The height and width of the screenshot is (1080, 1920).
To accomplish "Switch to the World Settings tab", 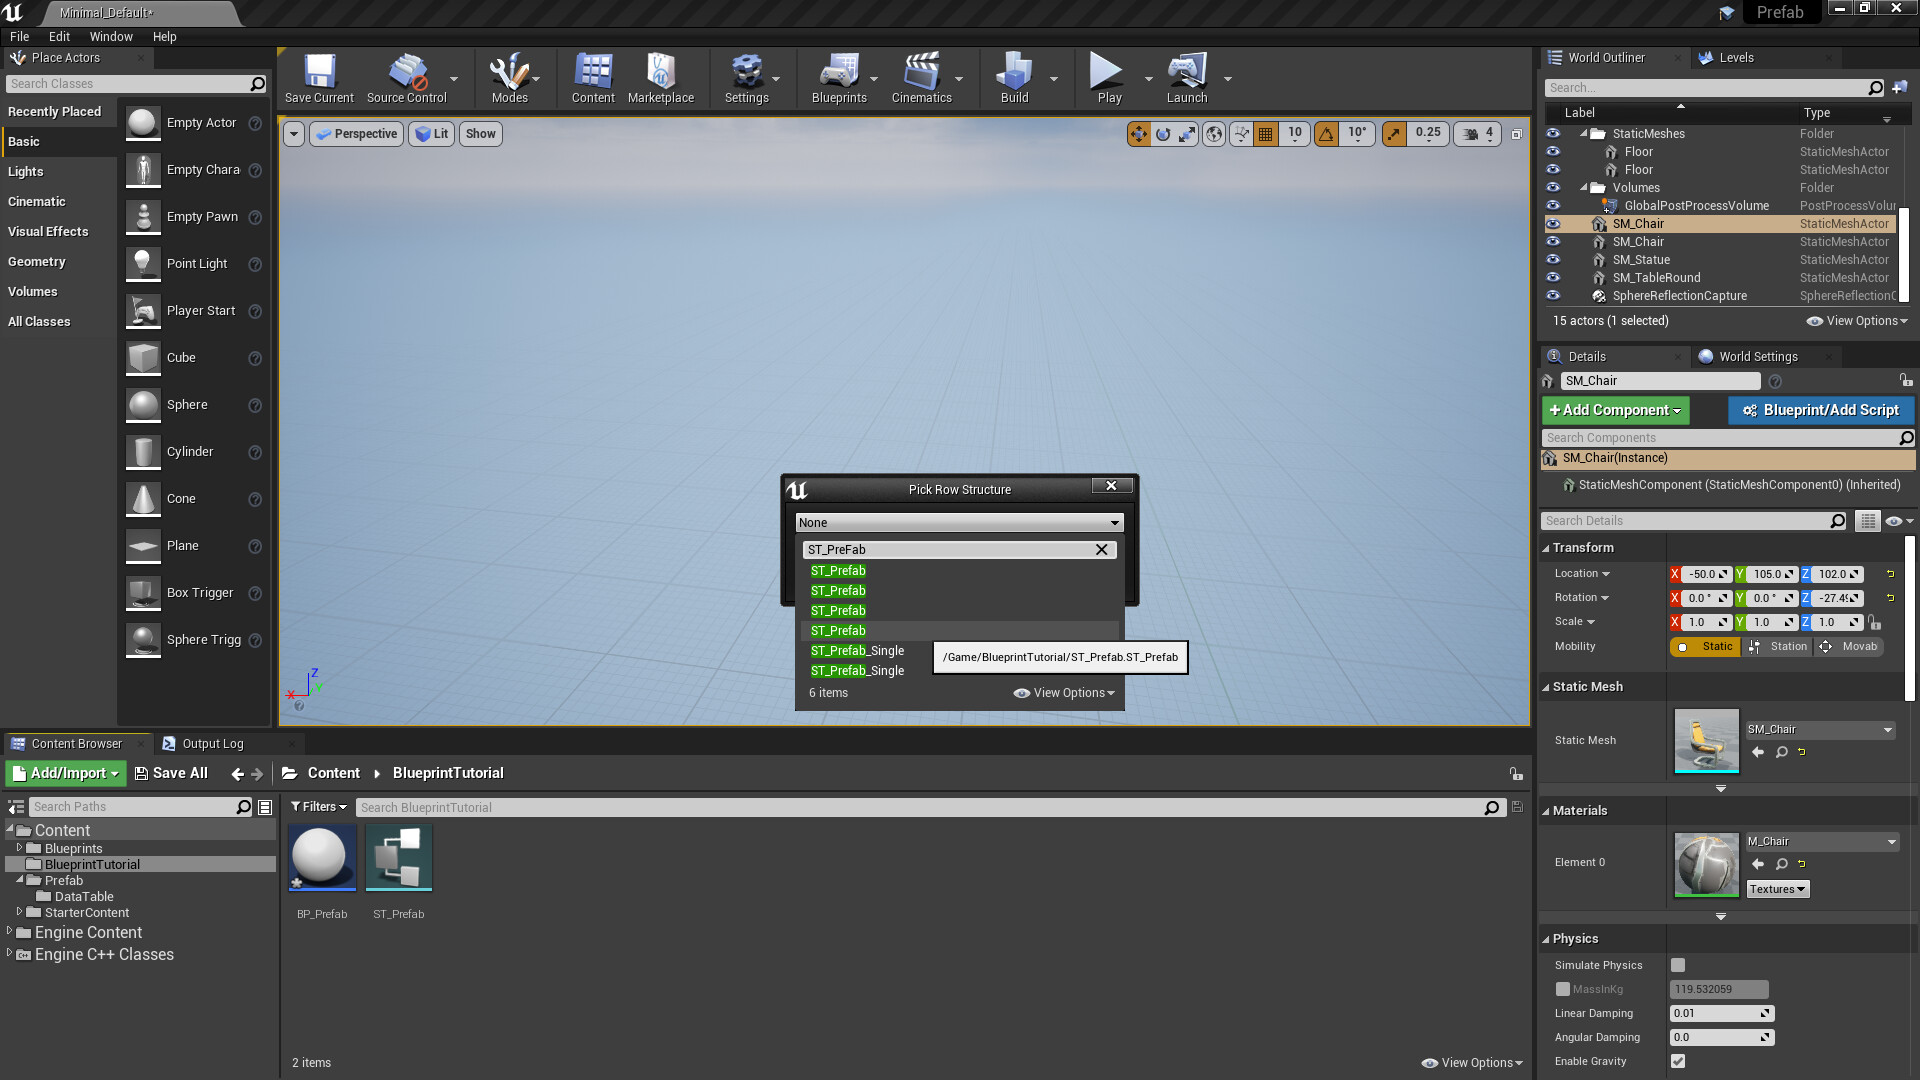I will click(x=1757, y=357).
